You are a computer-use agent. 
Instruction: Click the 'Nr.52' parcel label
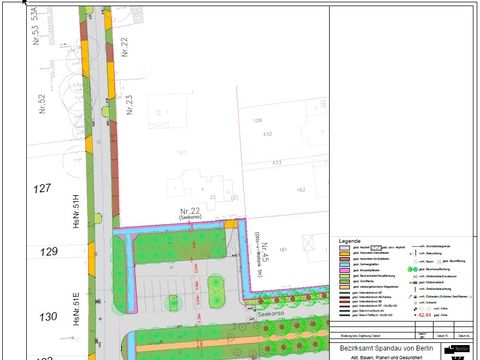click(x=42, y=104)
